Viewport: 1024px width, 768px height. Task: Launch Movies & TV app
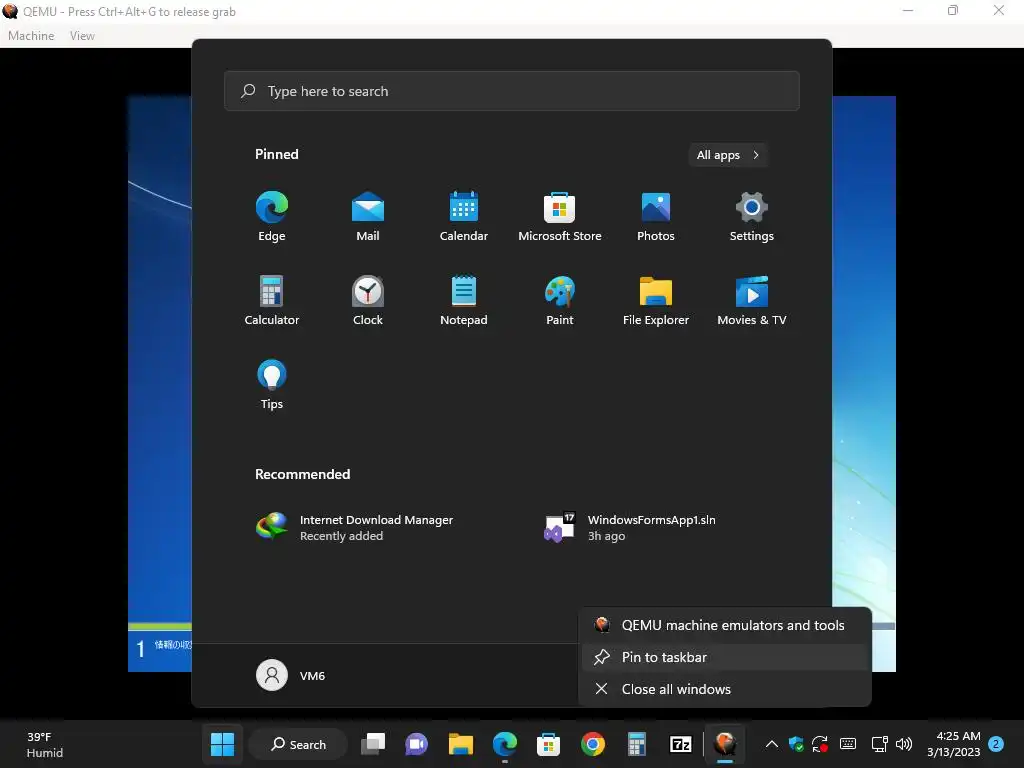click(x=752, y=300)
